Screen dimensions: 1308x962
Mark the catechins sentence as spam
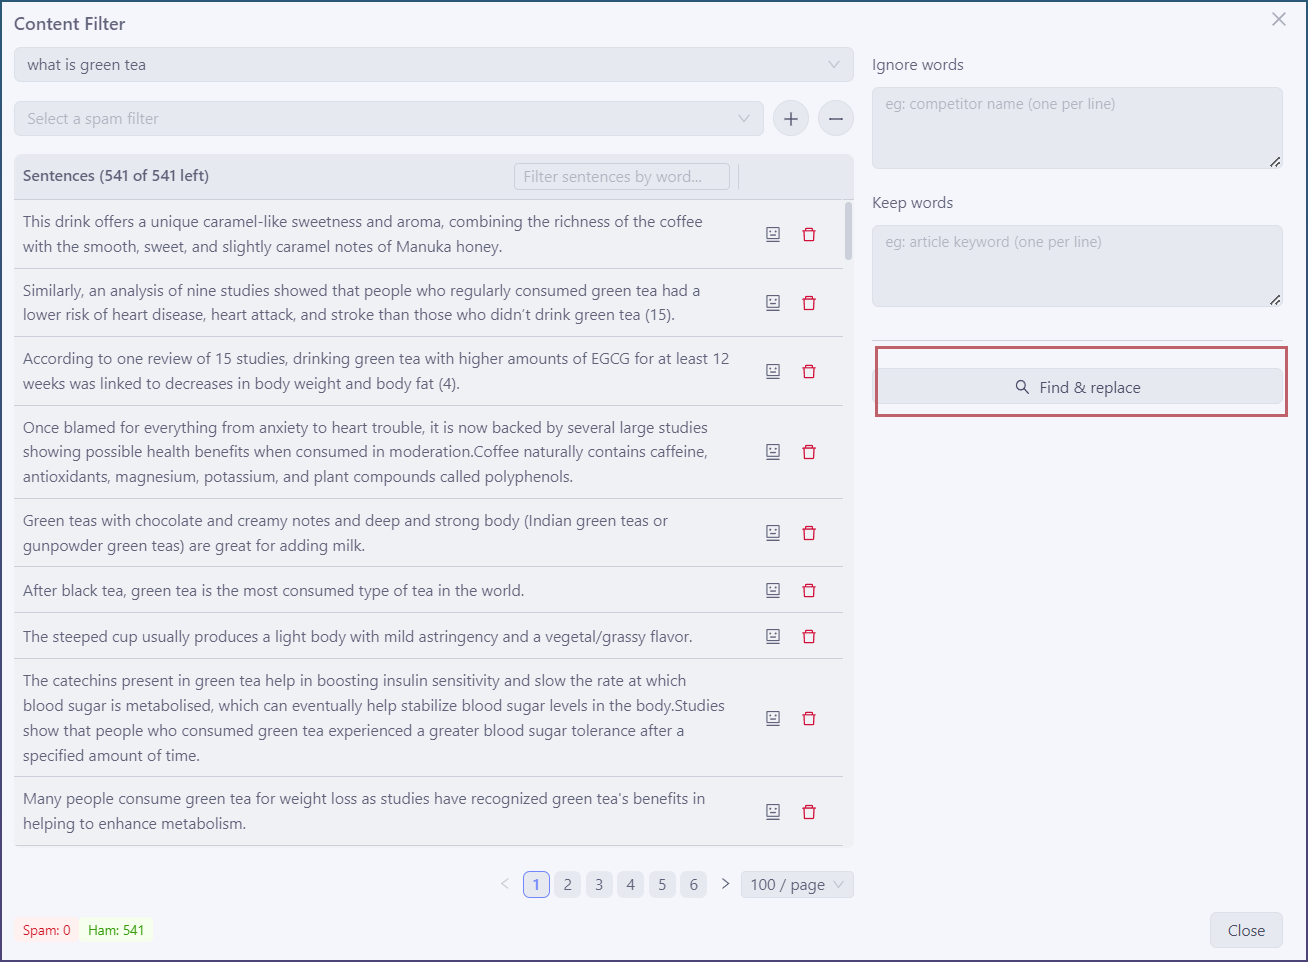pyautogui.click(x=773, y=718)
